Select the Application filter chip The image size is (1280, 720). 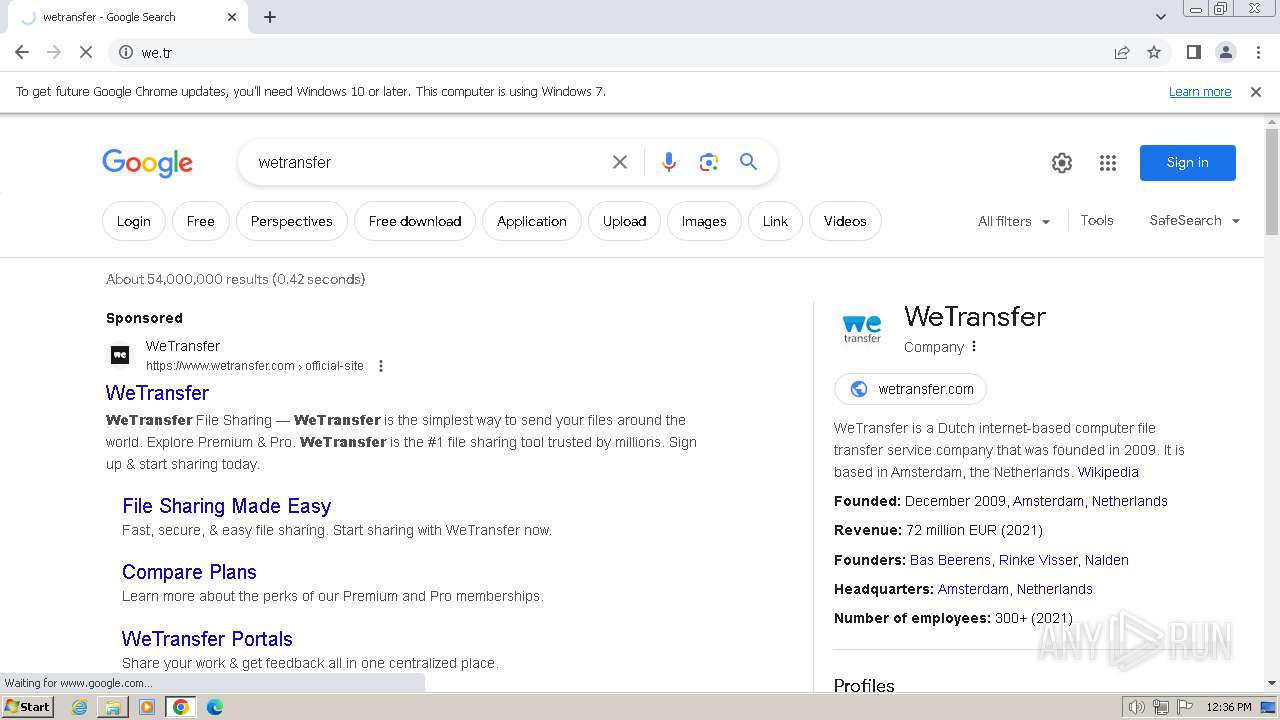(532, 221)
